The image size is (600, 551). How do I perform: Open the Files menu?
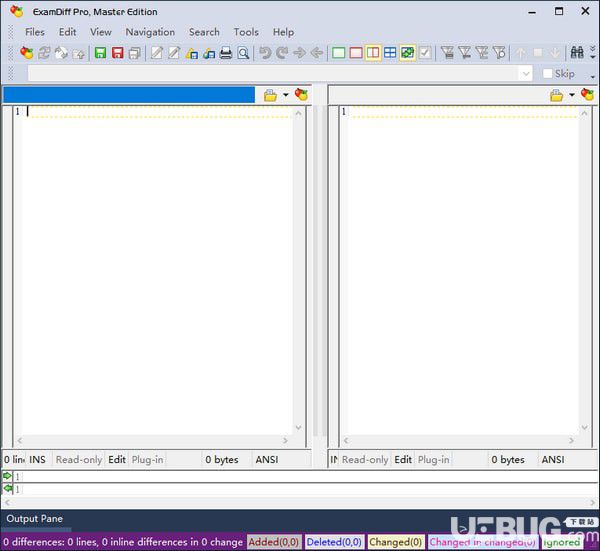point(35,32)
